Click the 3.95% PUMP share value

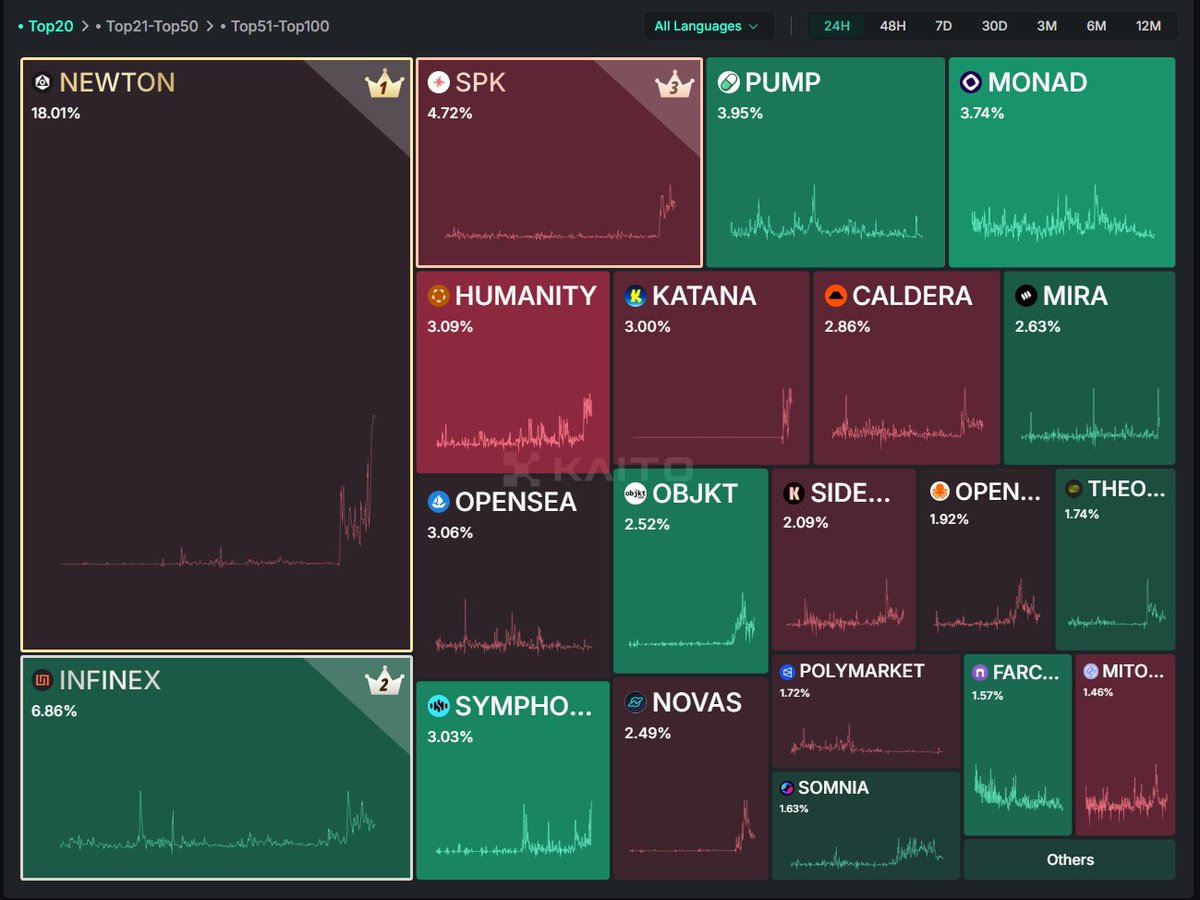740,113
